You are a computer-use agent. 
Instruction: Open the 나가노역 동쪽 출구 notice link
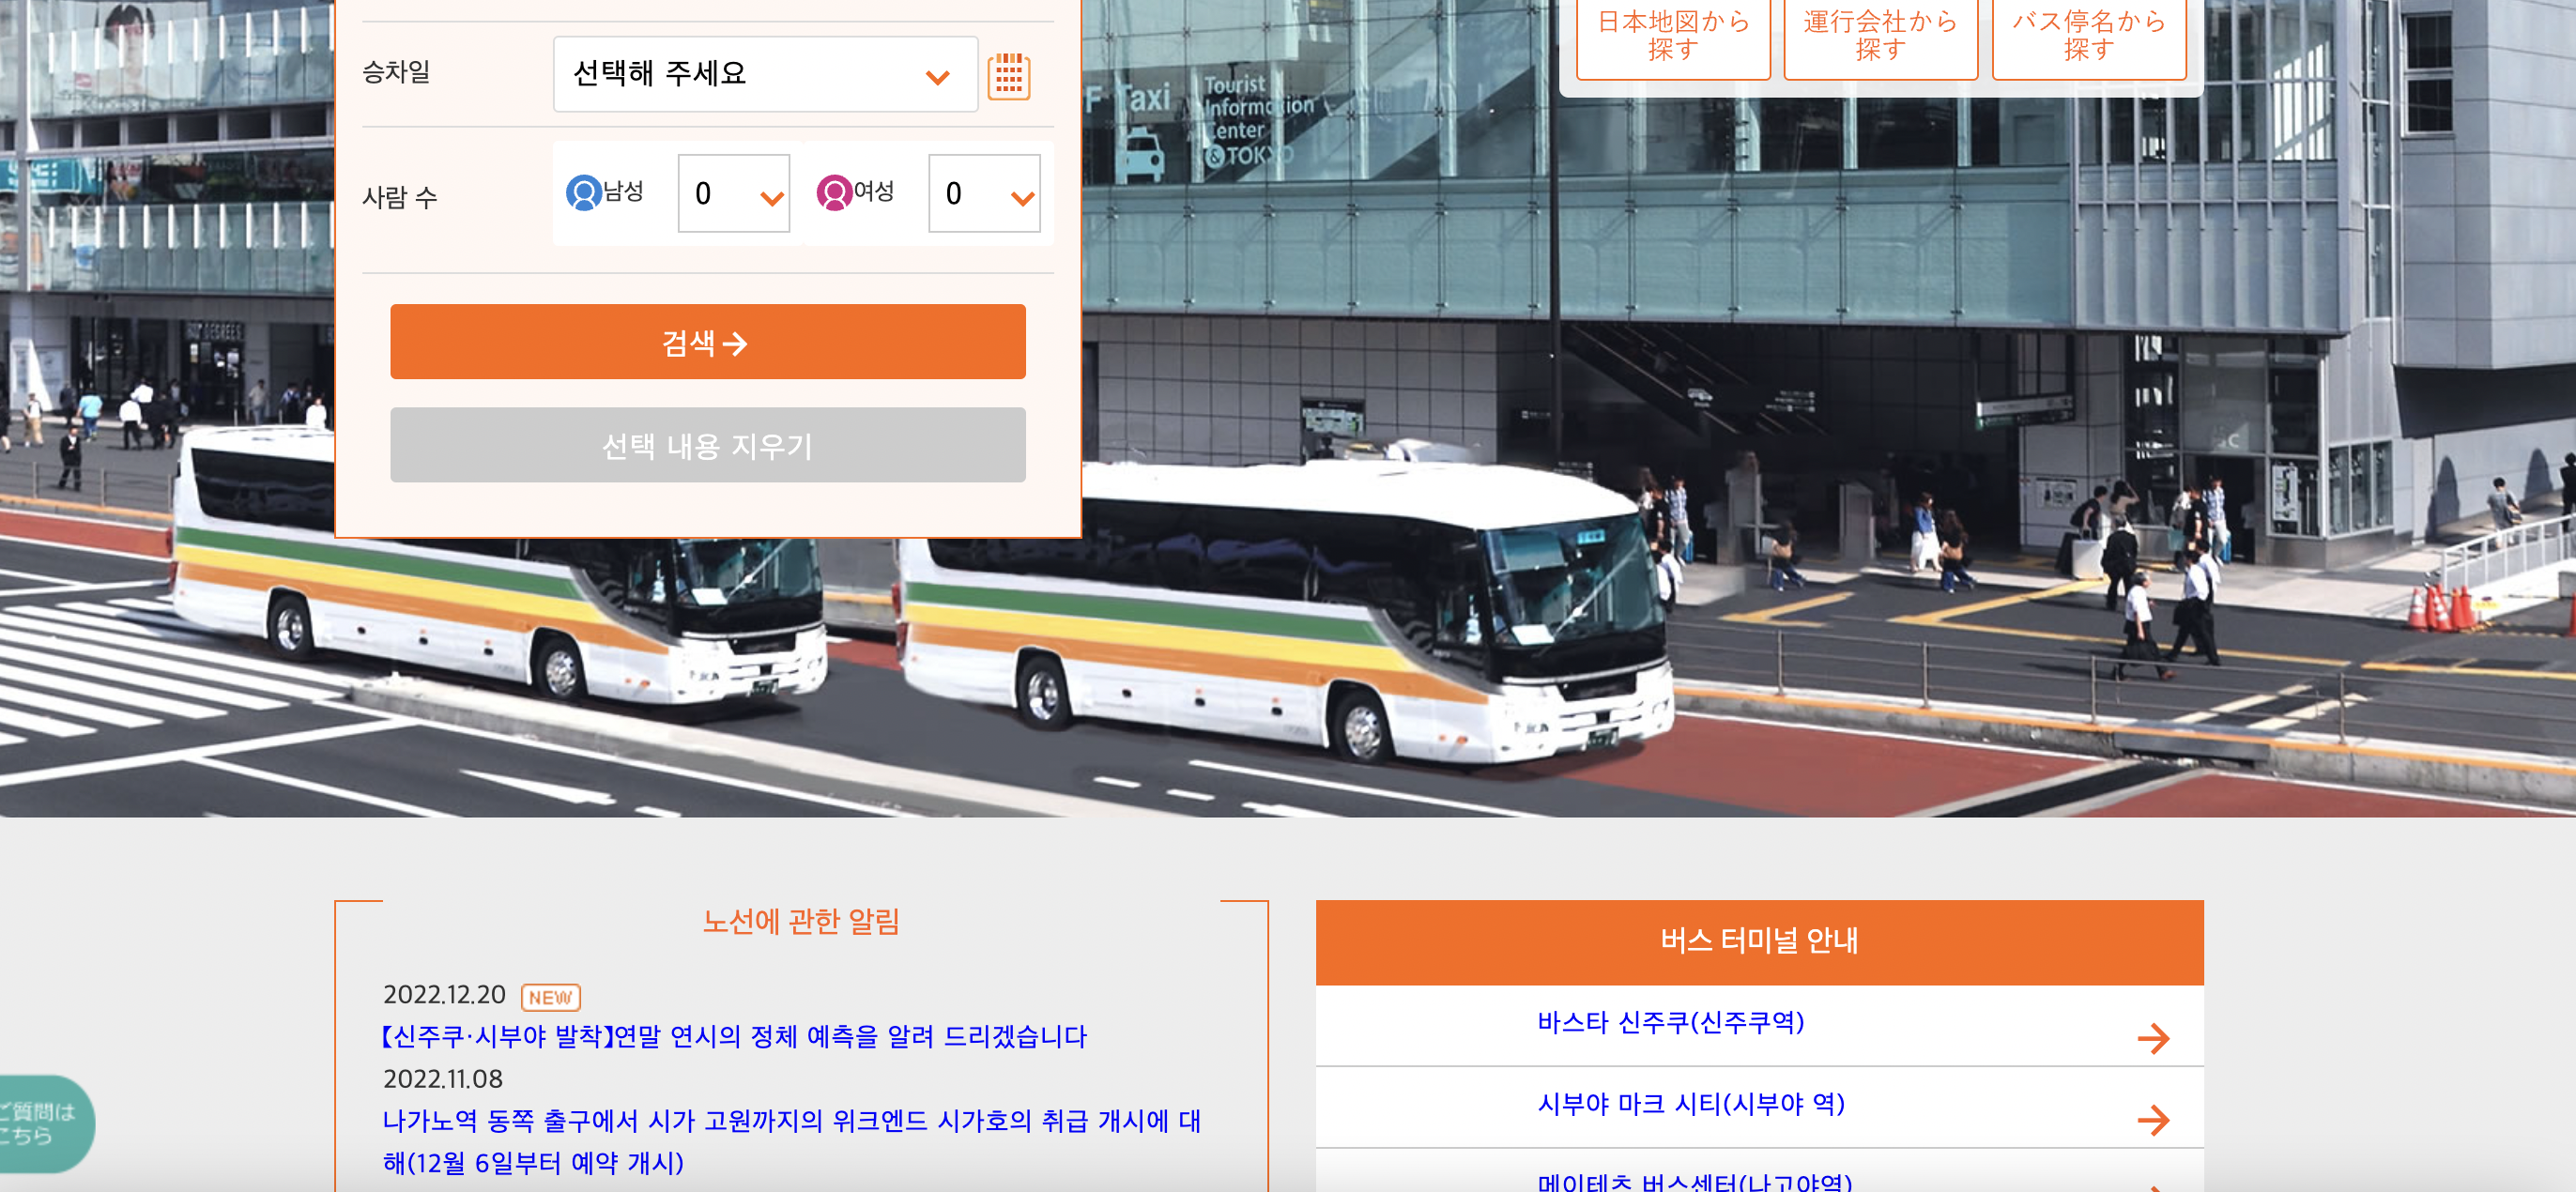792,1141
